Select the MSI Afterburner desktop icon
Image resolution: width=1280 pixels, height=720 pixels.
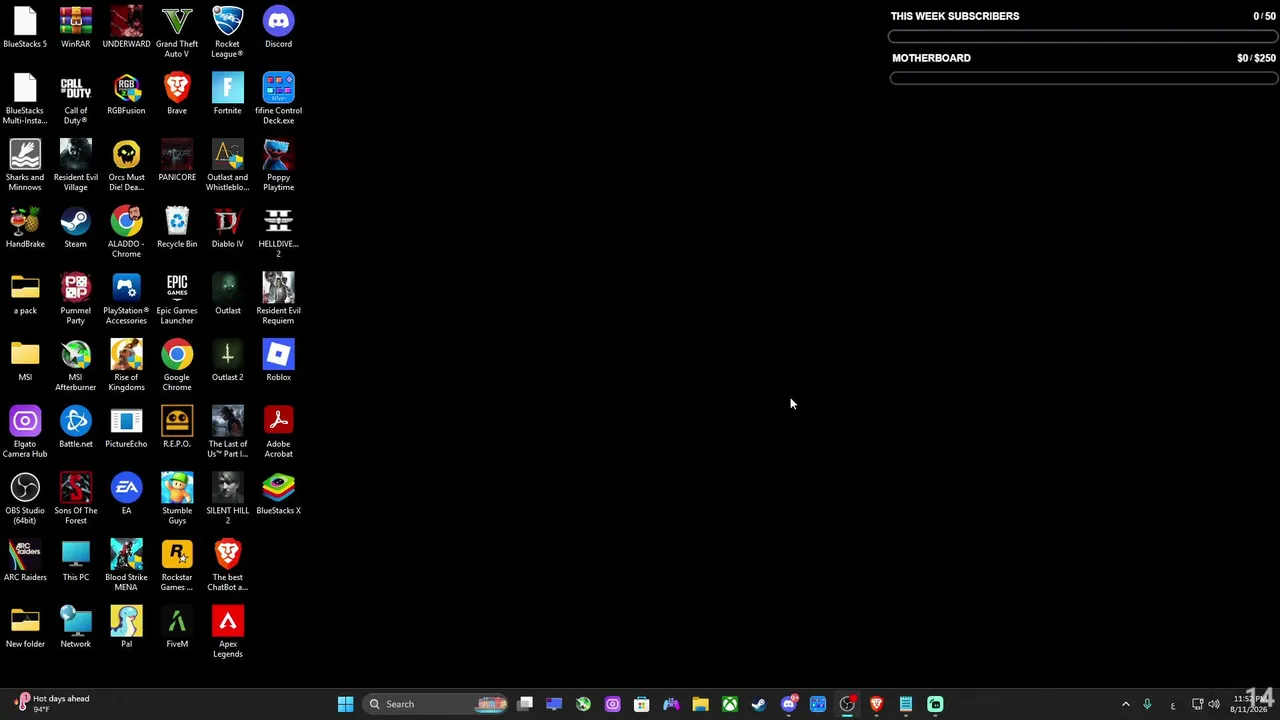pyautogui.click(x=75, y=366)
